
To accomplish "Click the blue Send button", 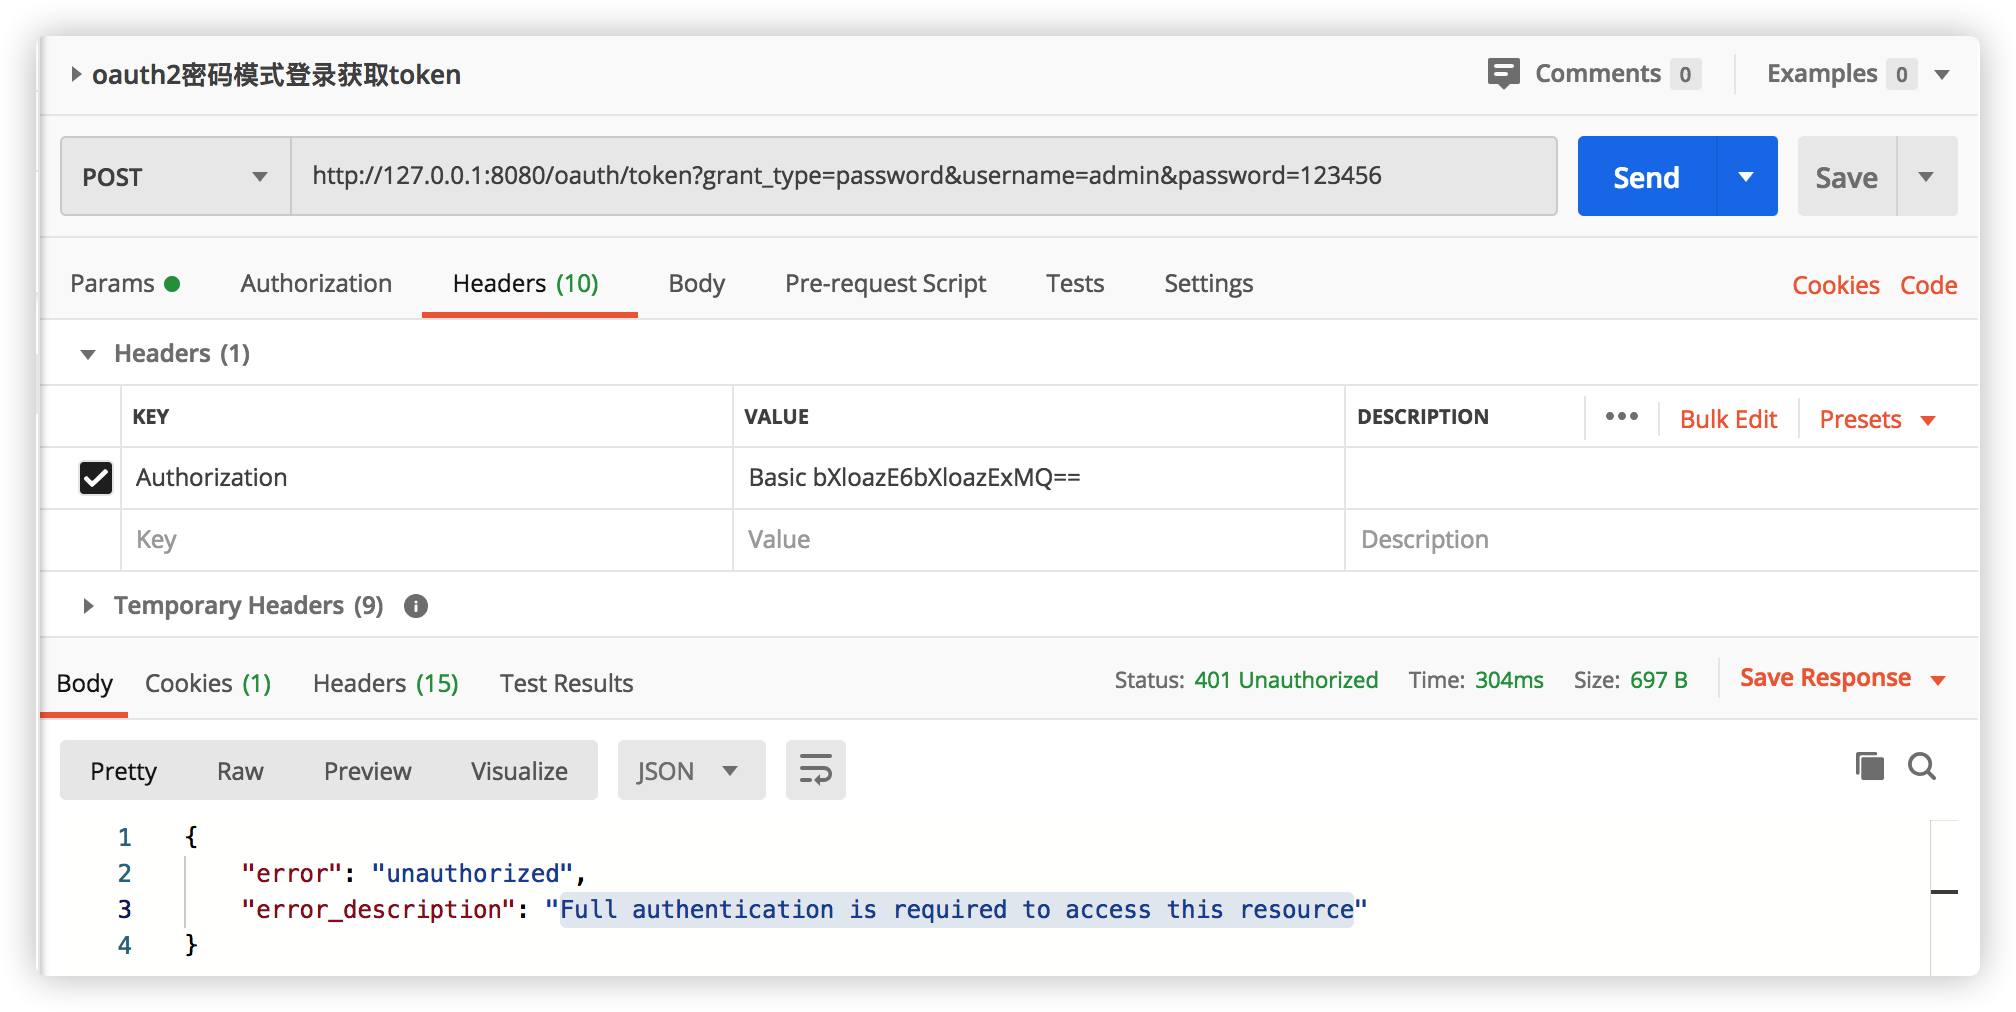I will [1646, 177].
